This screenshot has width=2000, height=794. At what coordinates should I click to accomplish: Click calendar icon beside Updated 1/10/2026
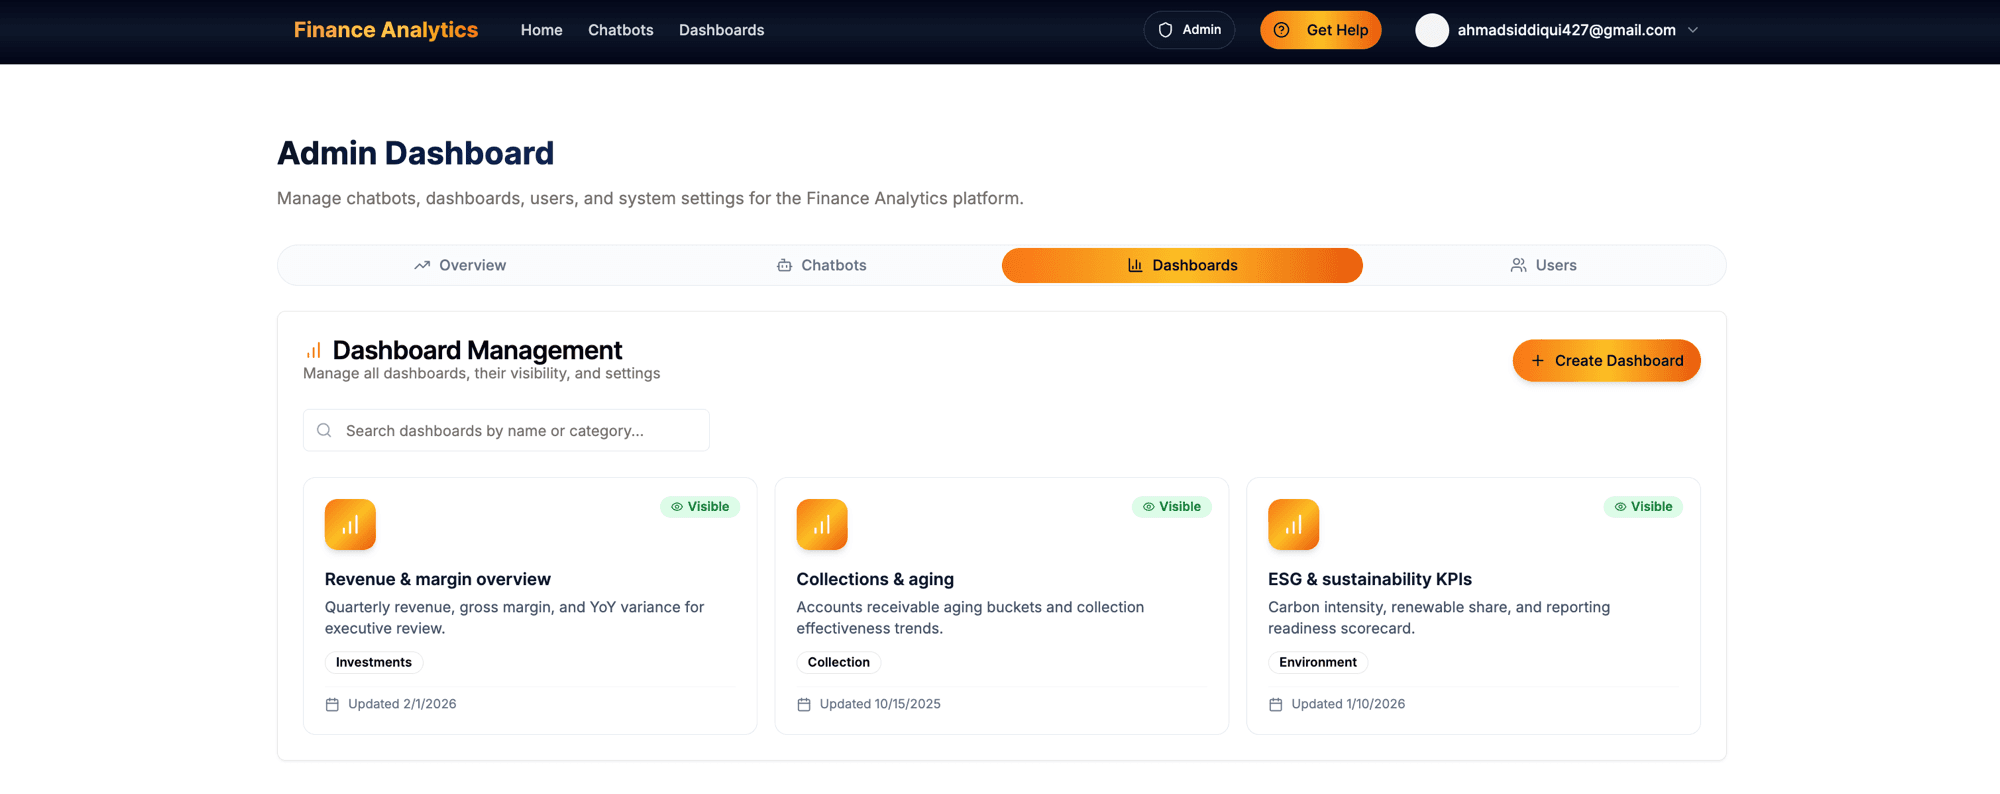point(1276,704)
